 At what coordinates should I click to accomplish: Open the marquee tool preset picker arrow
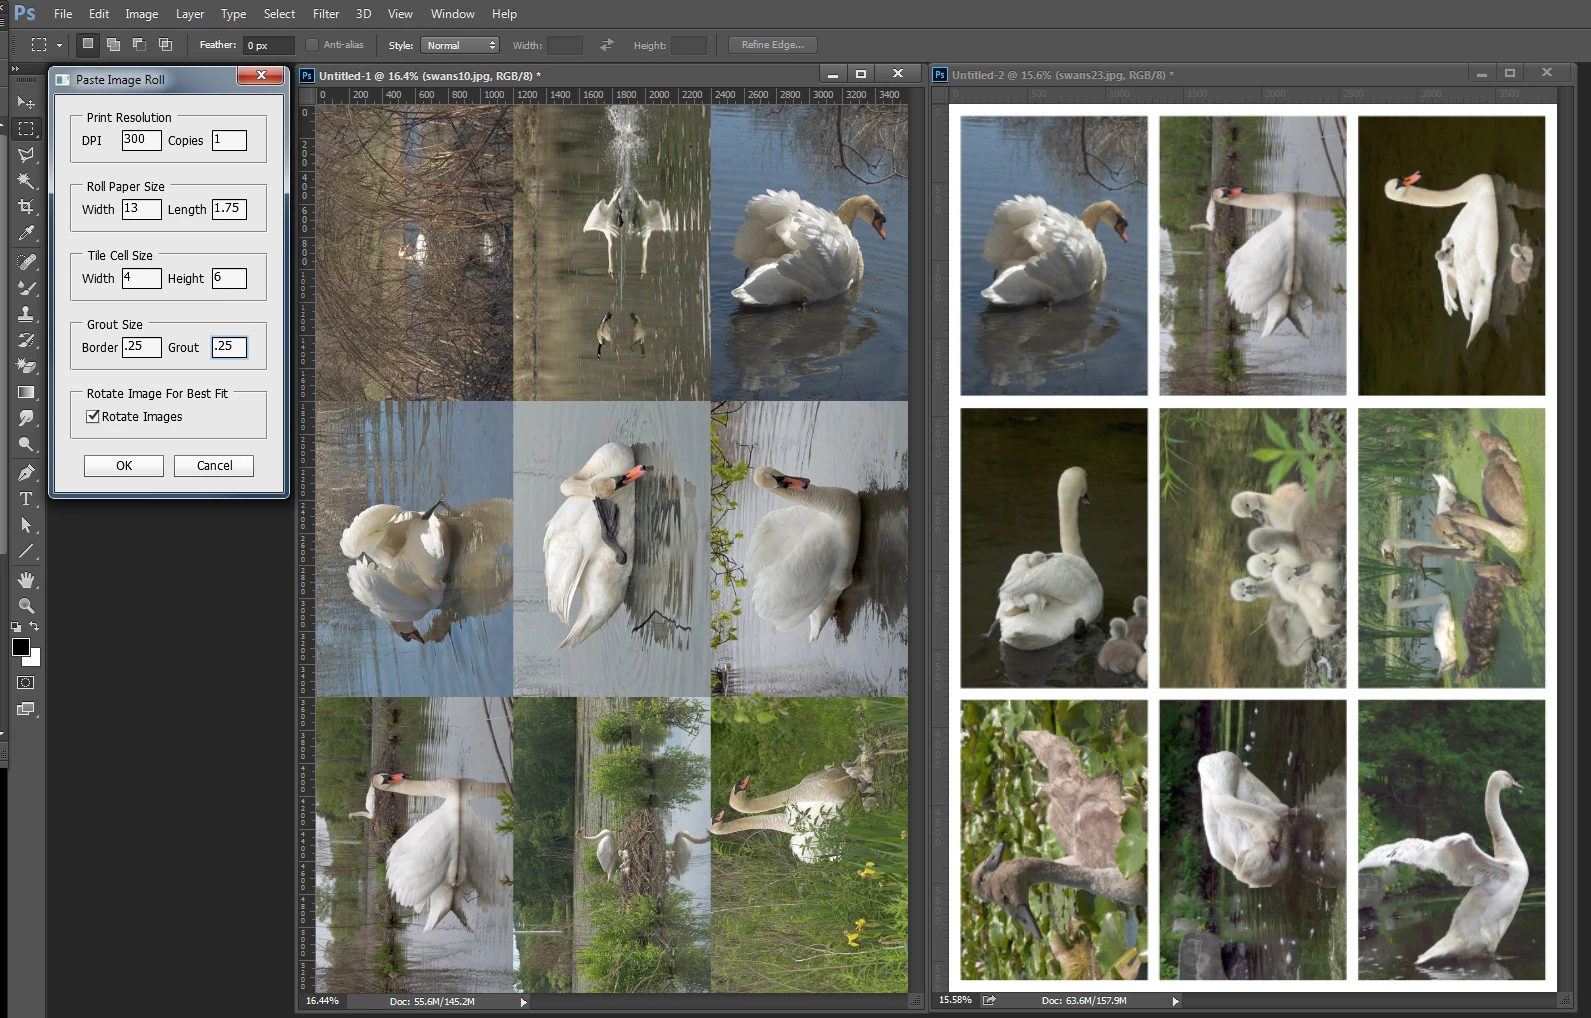point(59,45)
